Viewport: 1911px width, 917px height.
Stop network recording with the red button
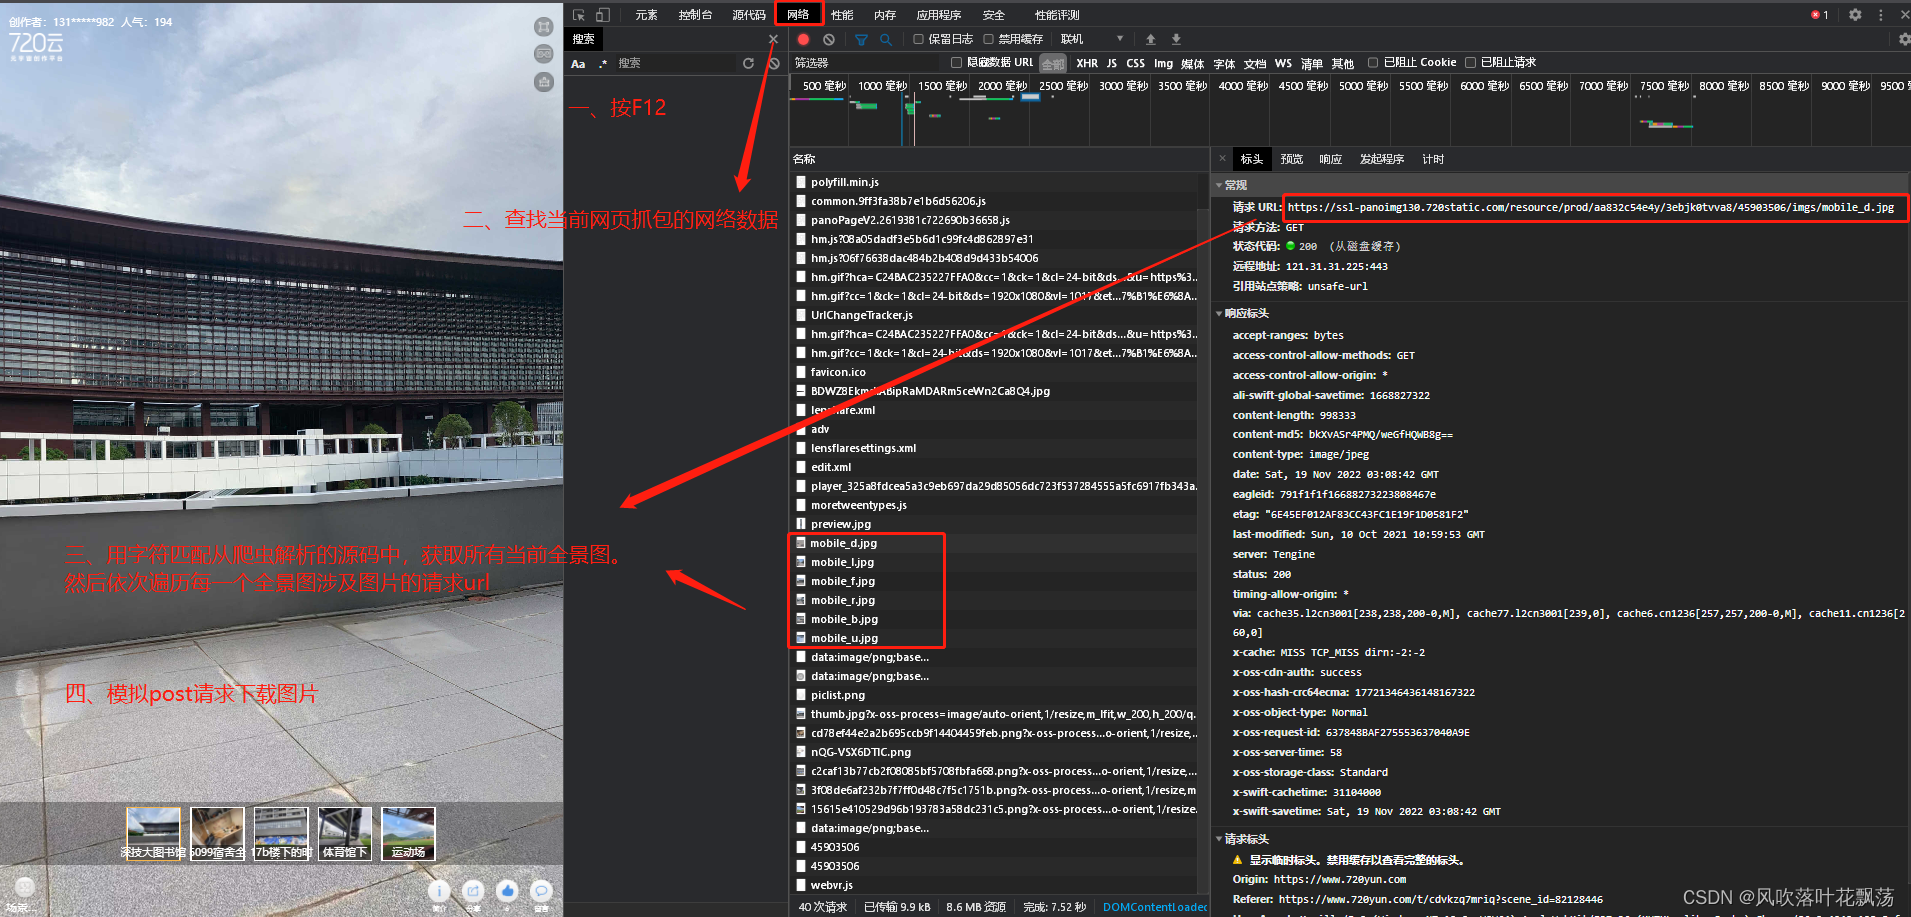click(803, 39)
